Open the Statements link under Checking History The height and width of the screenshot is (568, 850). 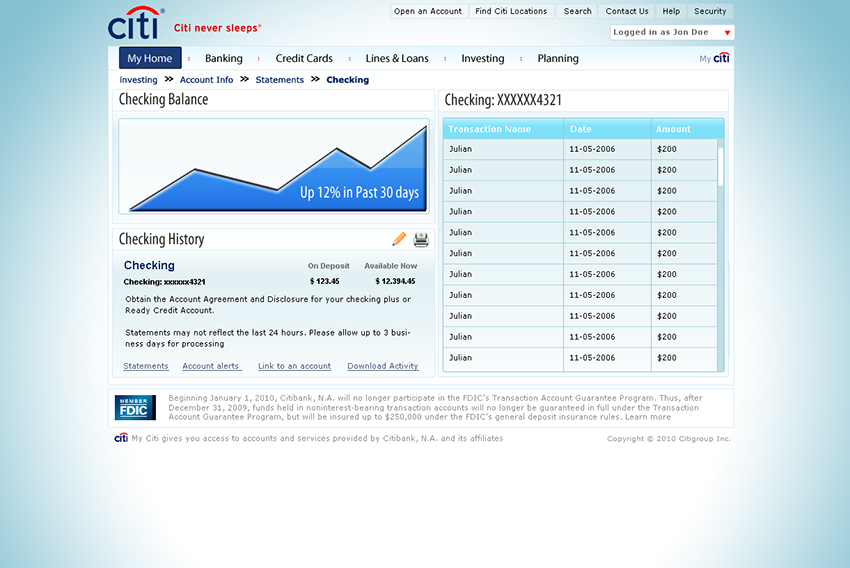tap(146, 366)
